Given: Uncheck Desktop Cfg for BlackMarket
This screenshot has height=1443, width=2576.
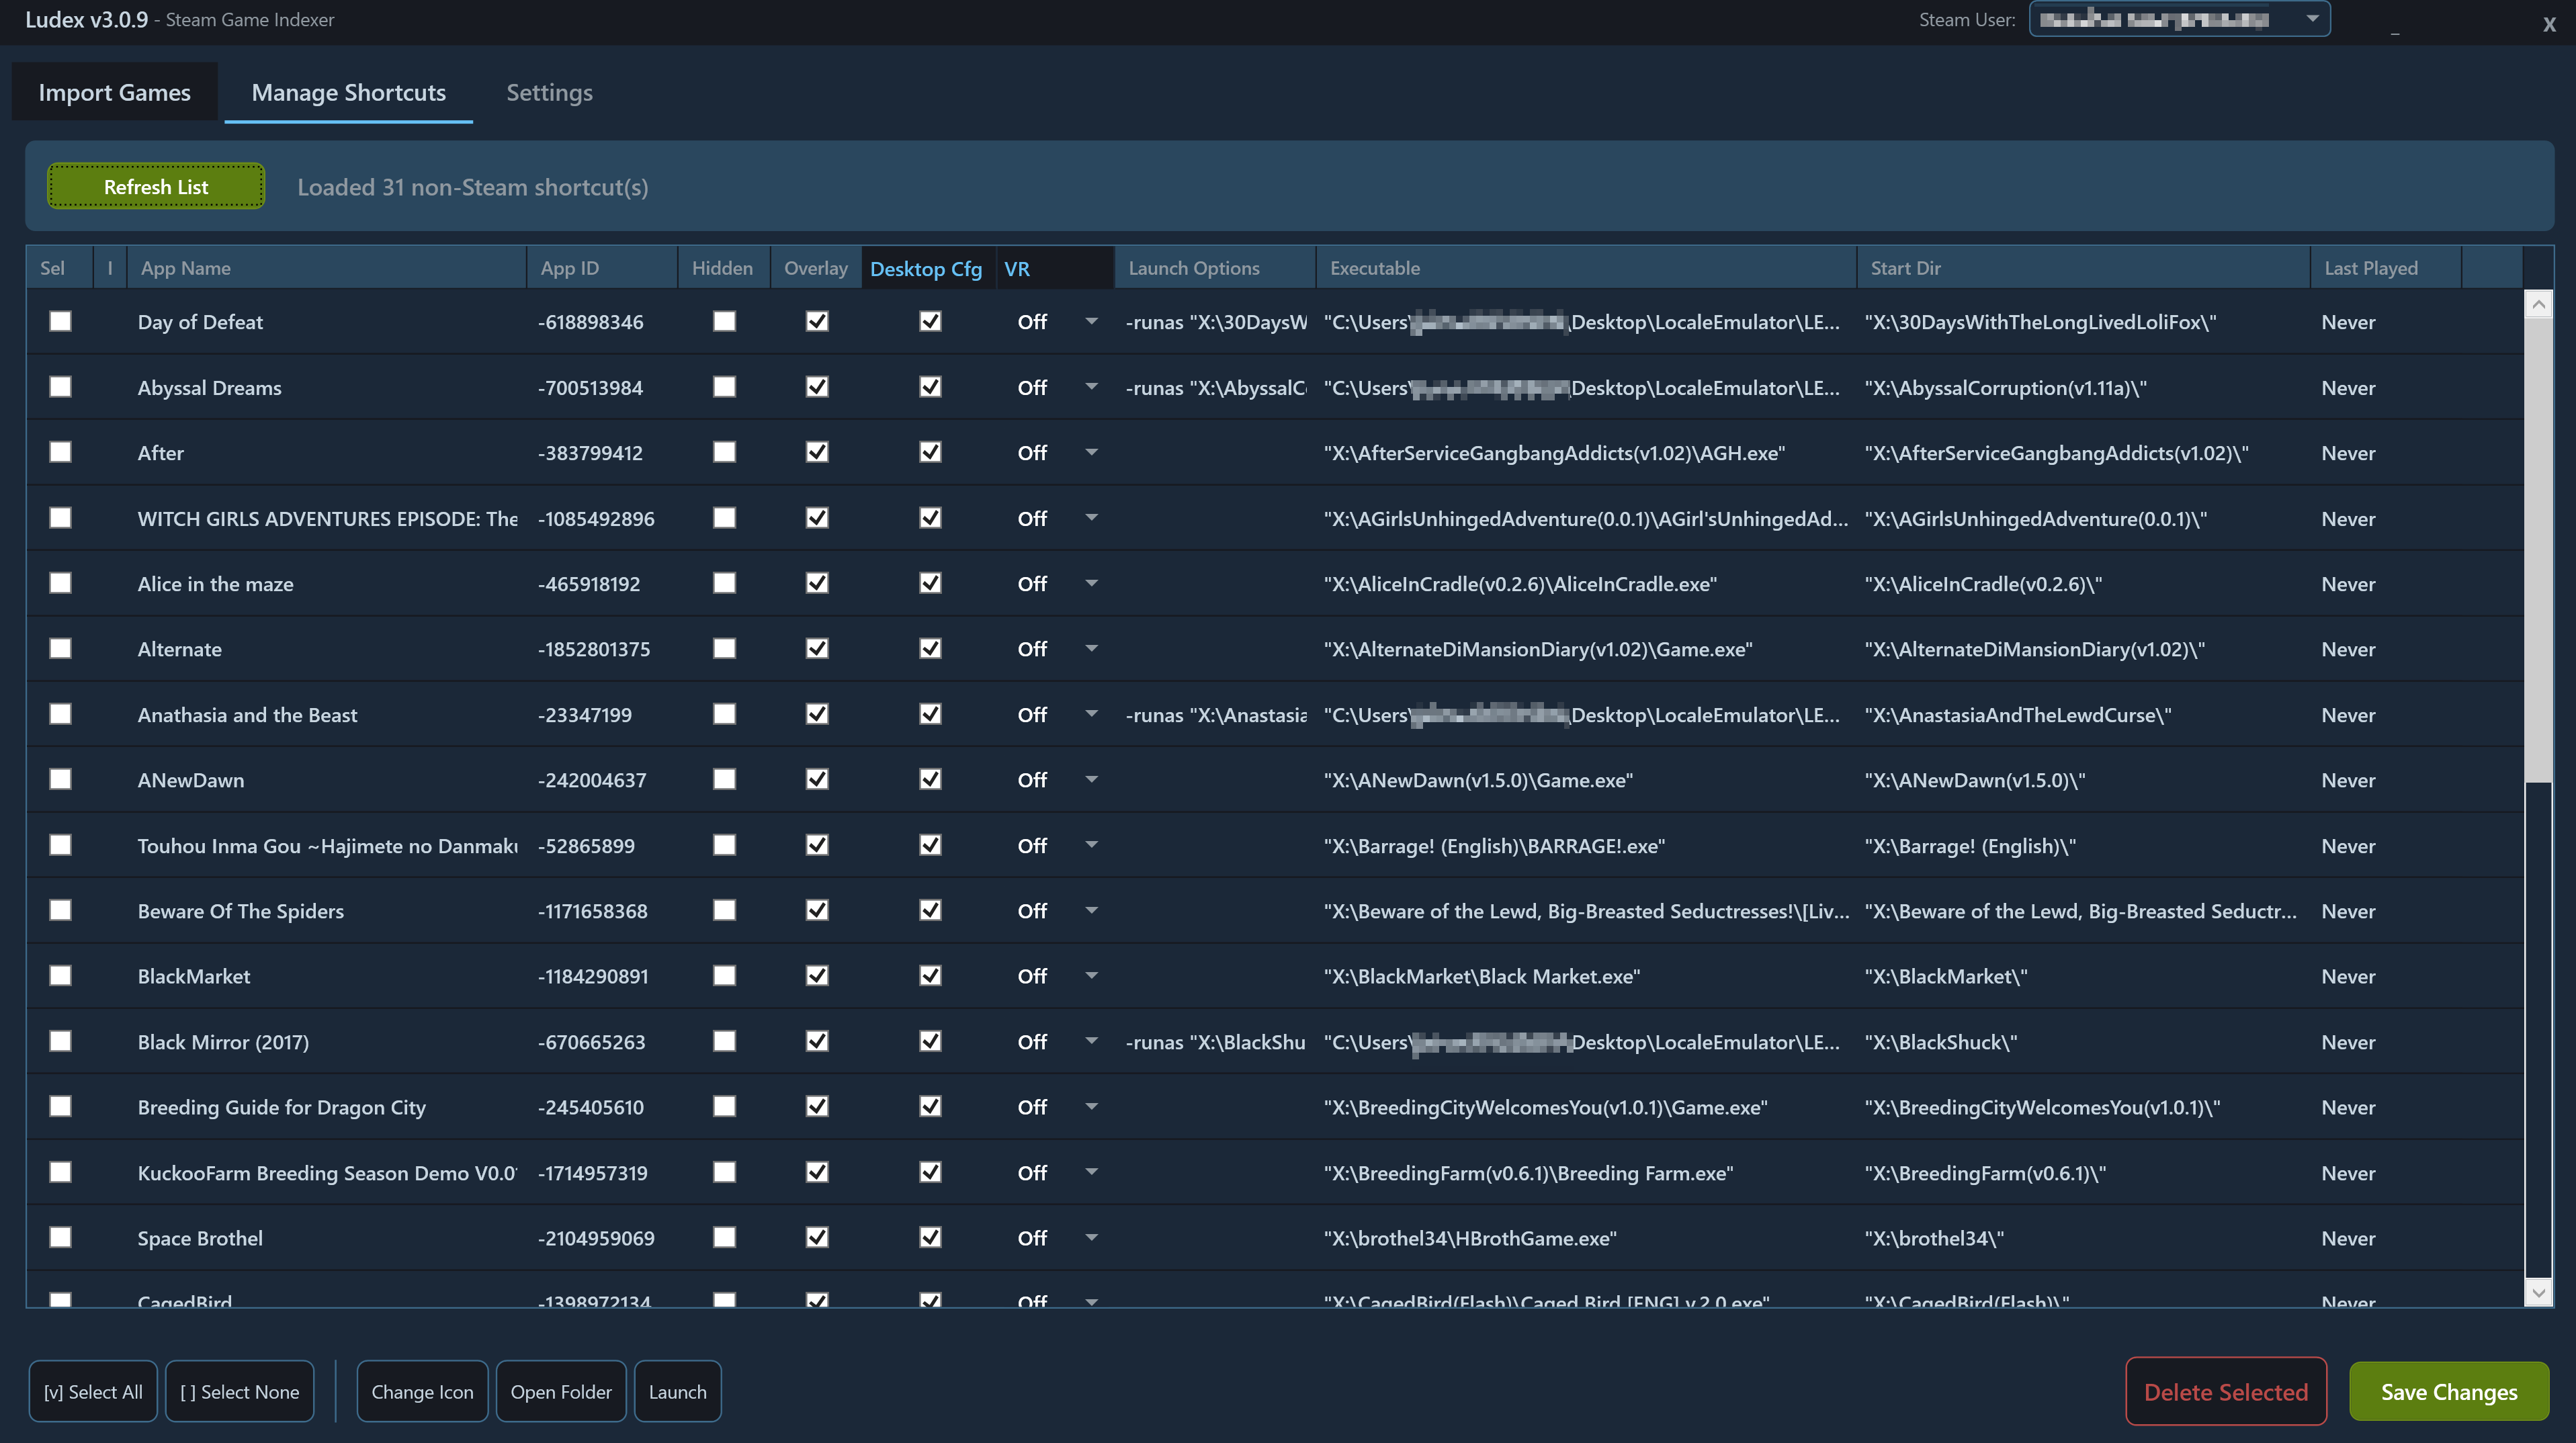Looking at the screenshot, I should click(x=930, y=976).
